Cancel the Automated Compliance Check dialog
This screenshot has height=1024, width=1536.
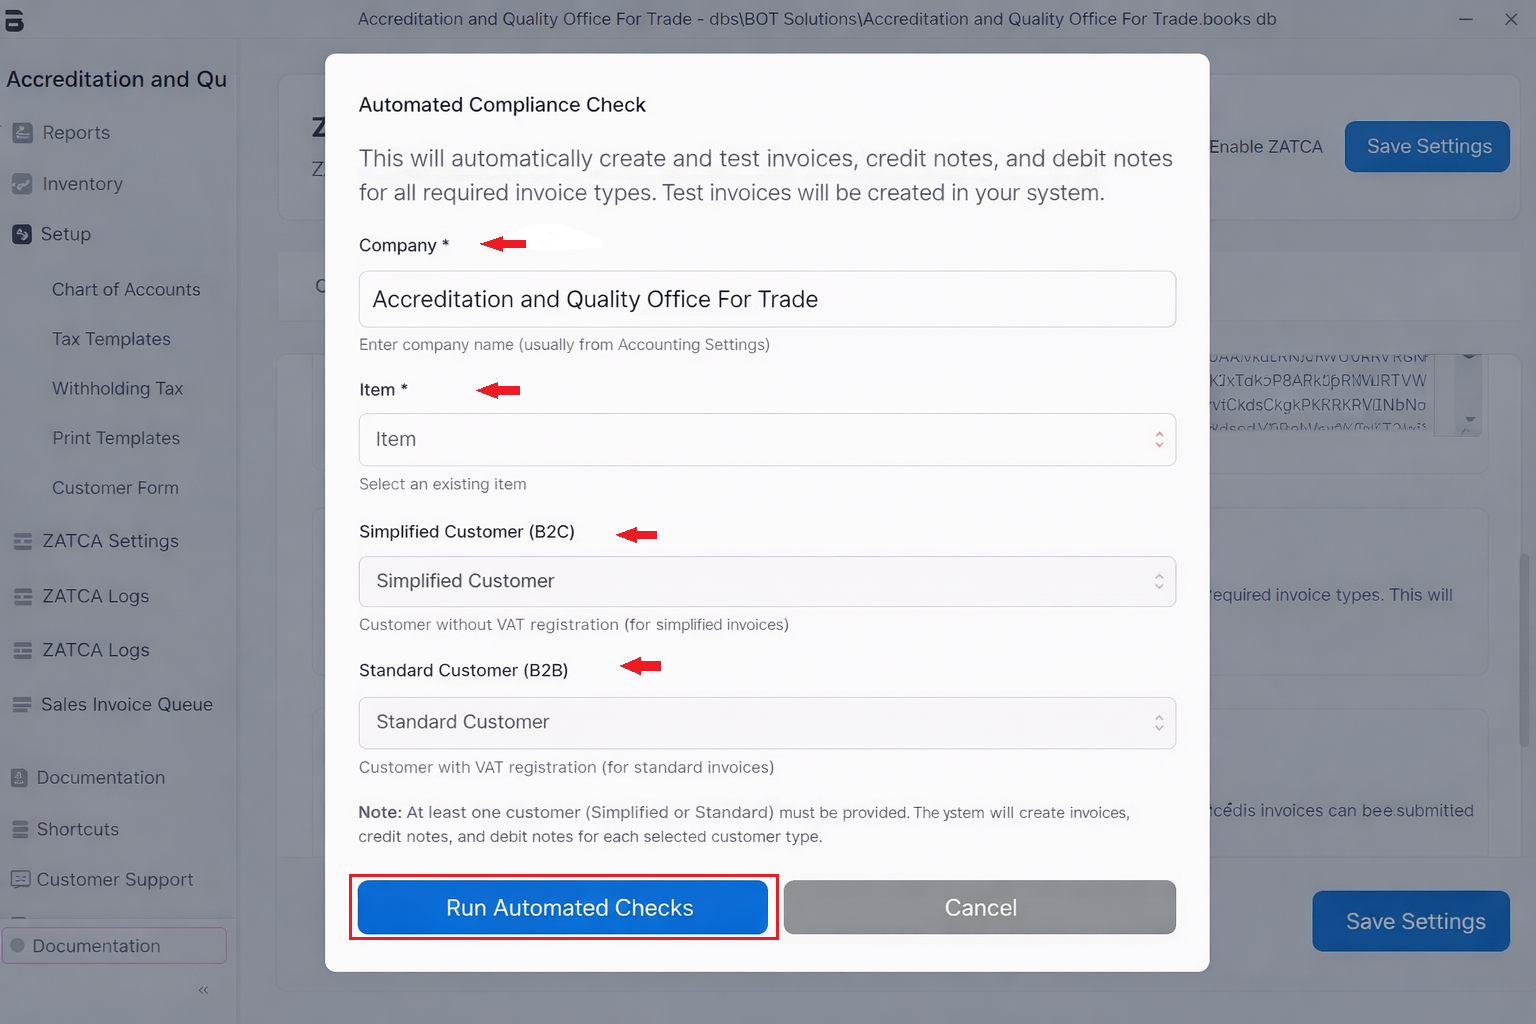pos(979,907)
